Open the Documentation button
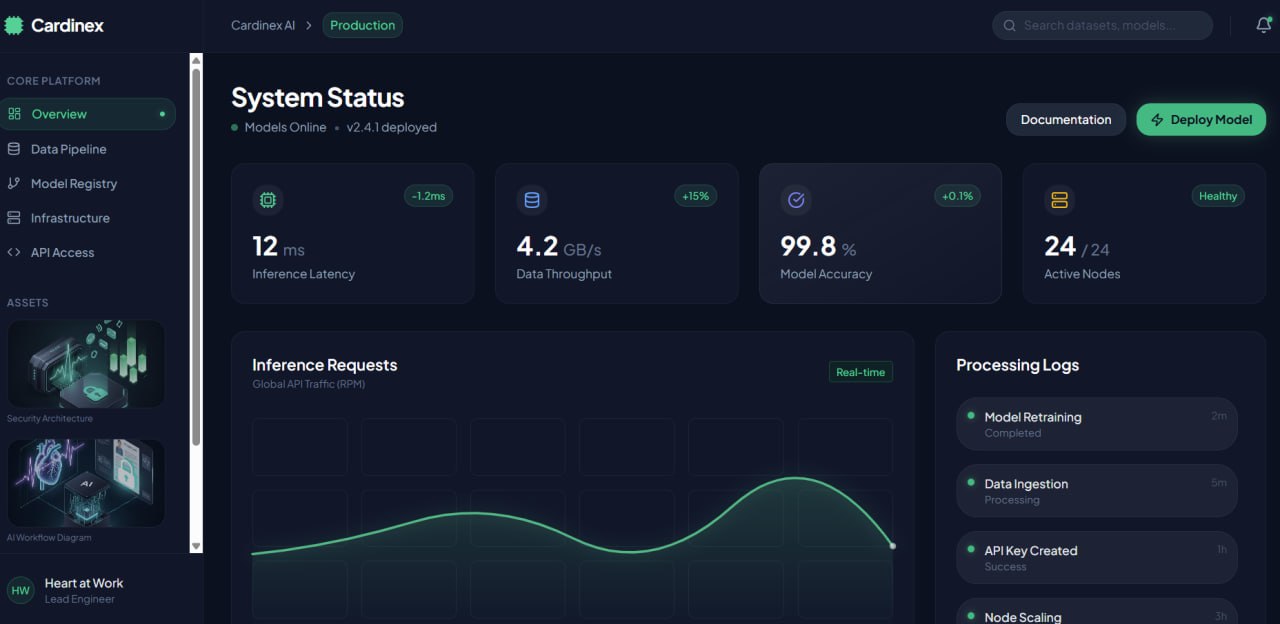This screenshot has width=1280, height=624. [1066, 119]
